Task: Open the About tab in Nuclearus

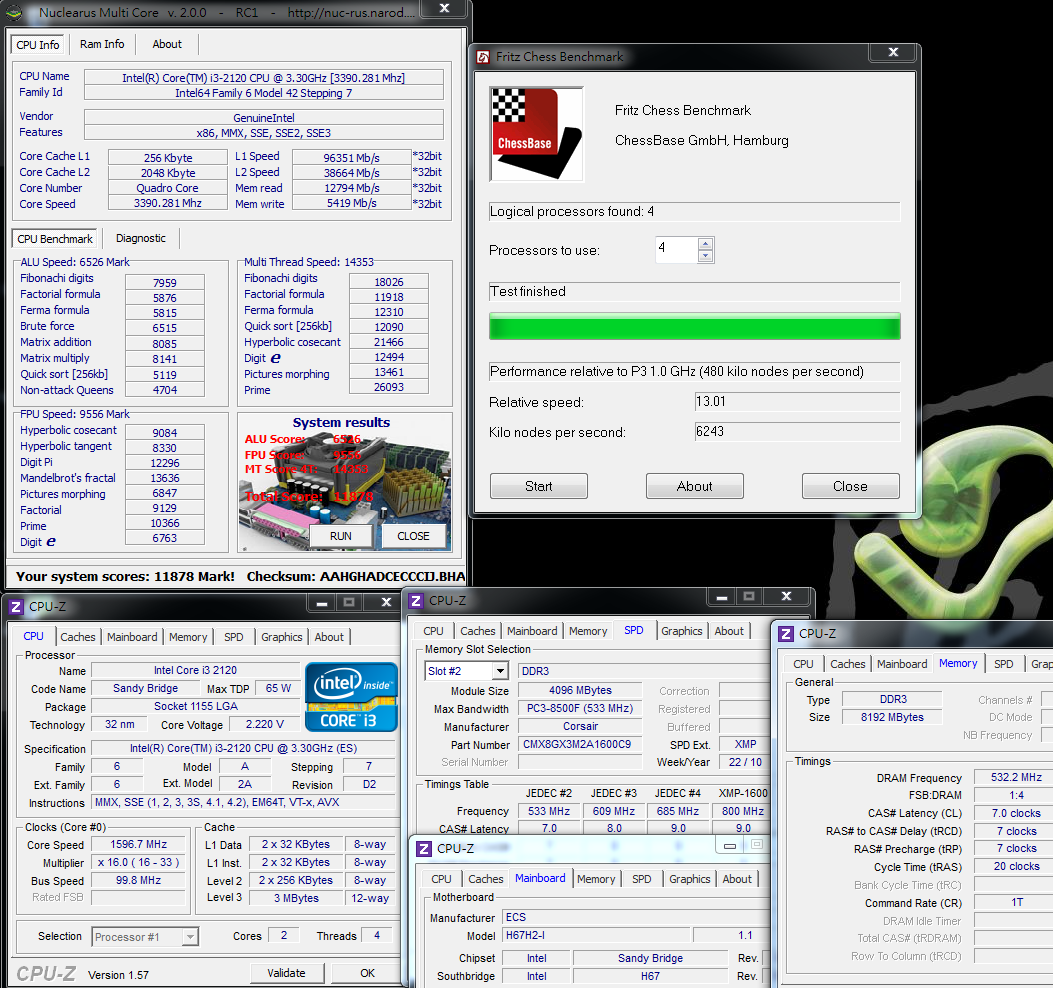Action: [x=167, y=44]
